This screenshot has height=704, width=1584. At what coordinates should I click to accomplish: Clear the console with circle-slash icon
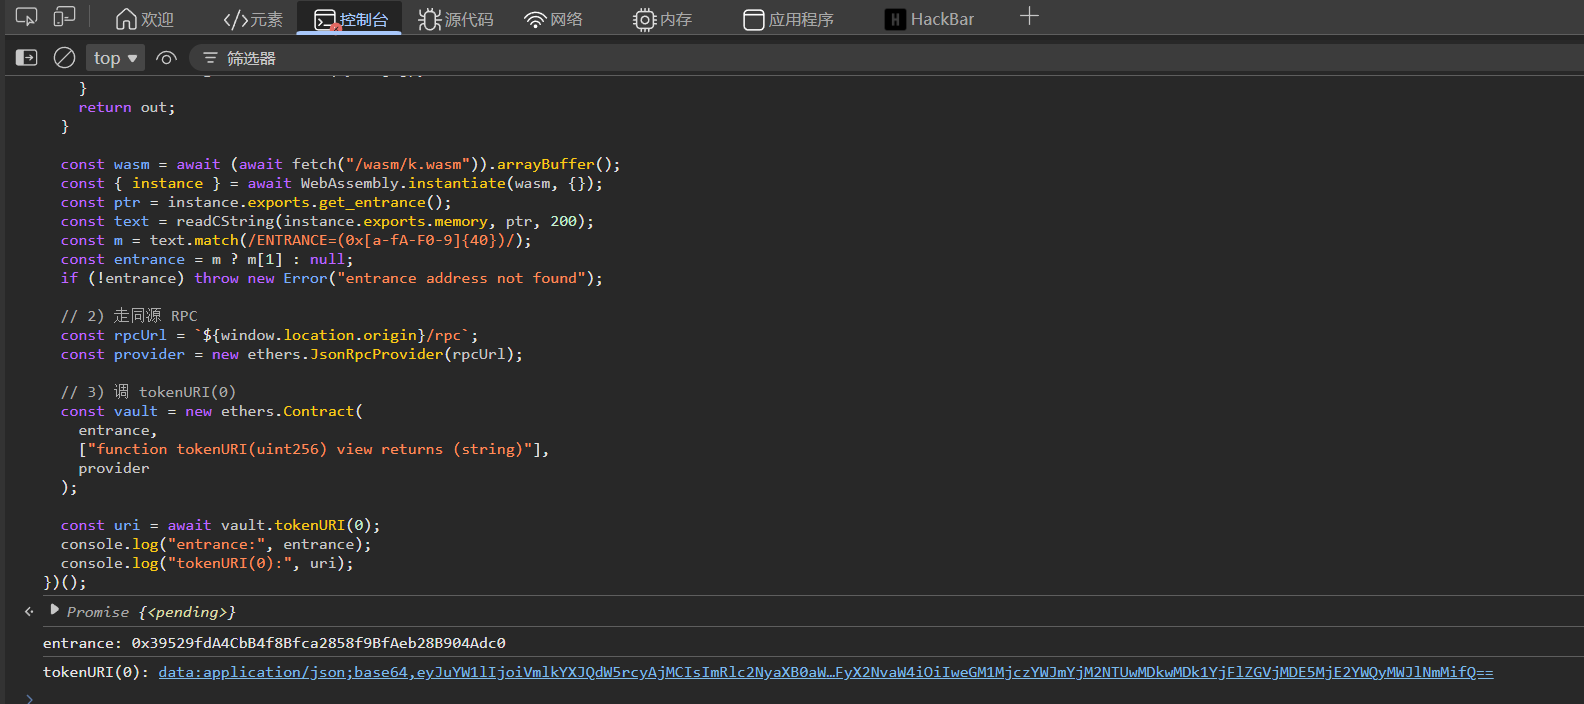[x=64, y=58]
